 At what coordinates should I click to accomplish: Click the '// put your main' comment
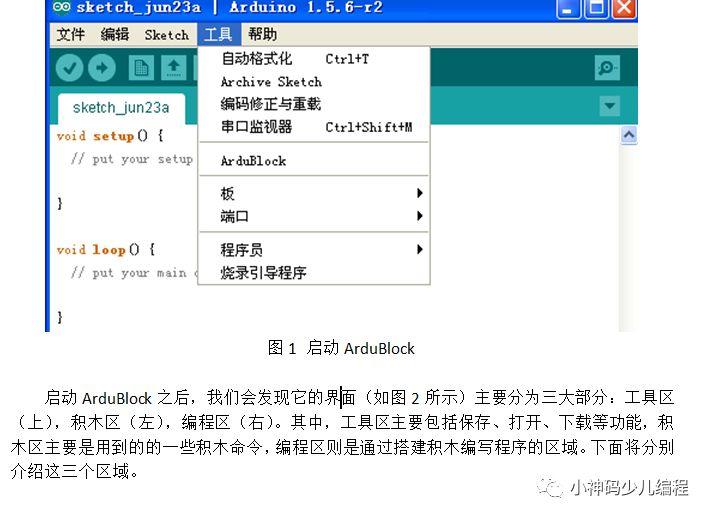point(134,273)
